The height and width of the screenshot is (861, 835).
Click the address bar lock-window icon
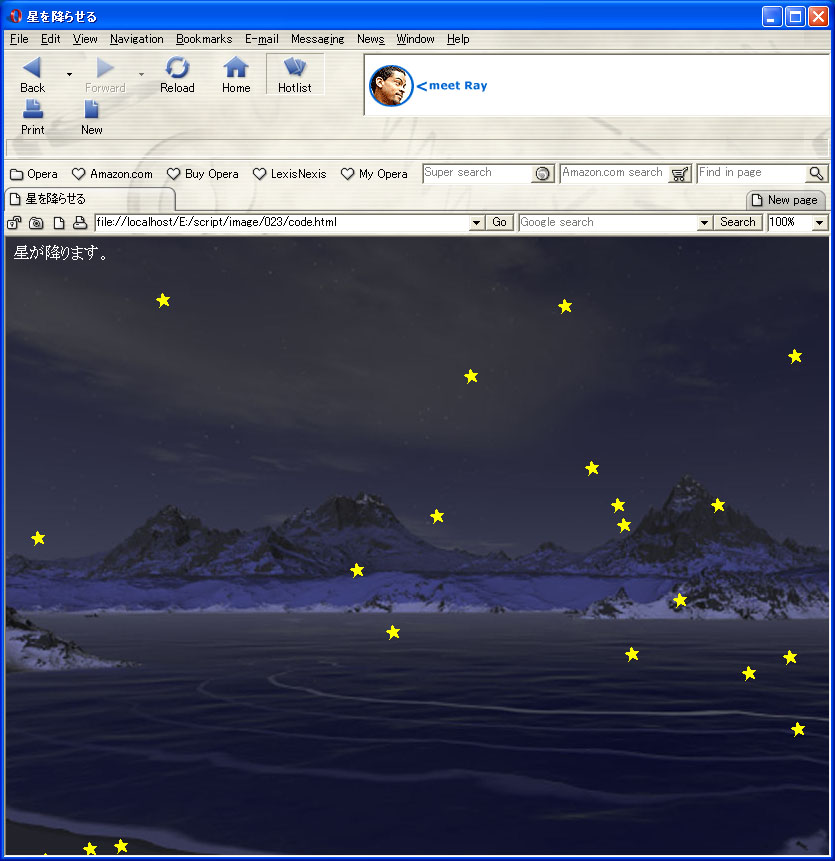coord(14,222)
